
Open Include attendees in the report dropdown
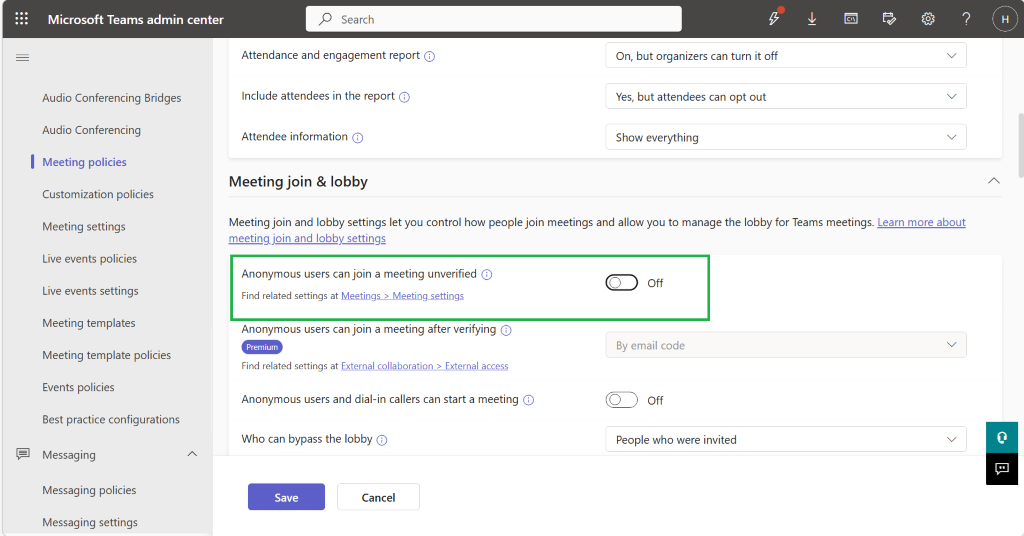pos(786,96)
